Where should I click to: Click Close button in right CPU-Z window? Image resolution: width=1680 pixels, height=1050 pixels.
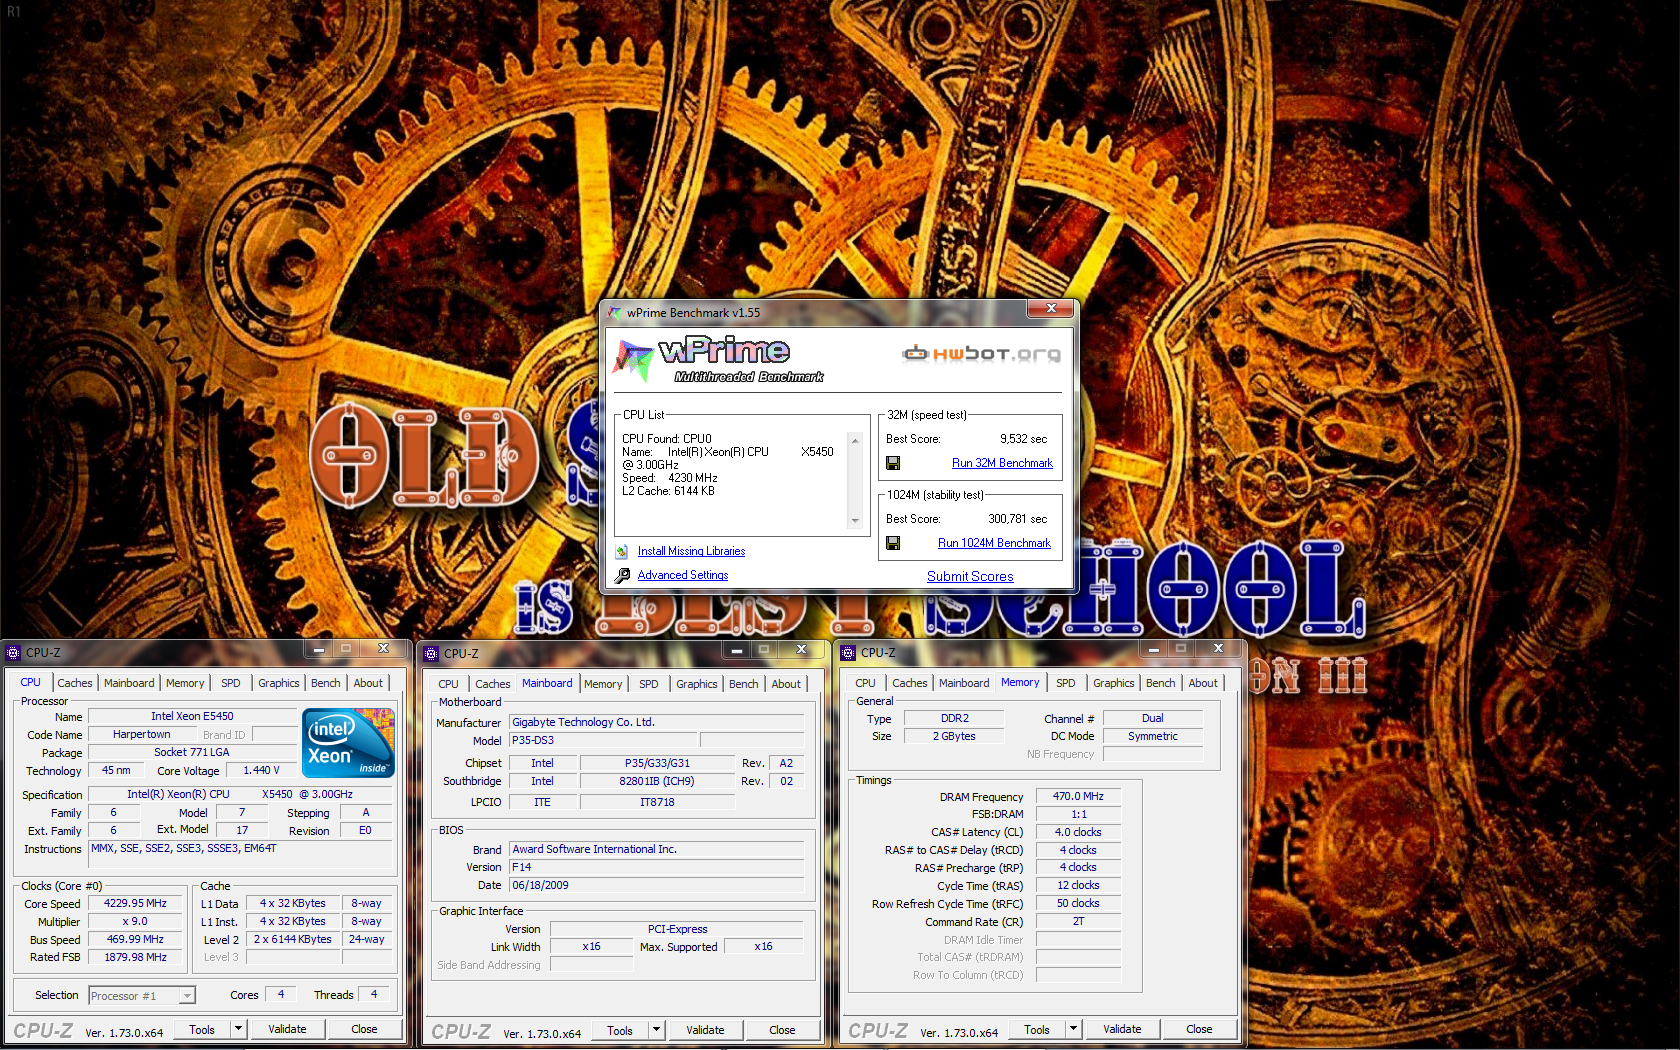[x=1199, y=1029]
